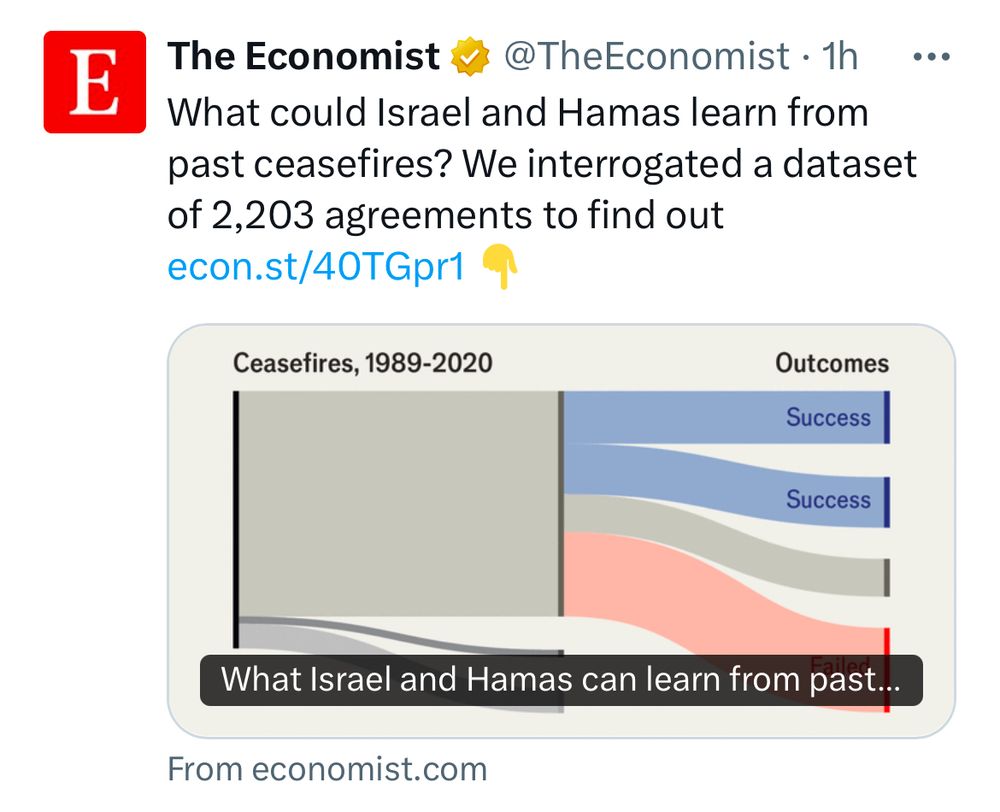Open The Economist profile avatar
The width and height of the screenshot is (1000, 812).
(x=94, y=82)
